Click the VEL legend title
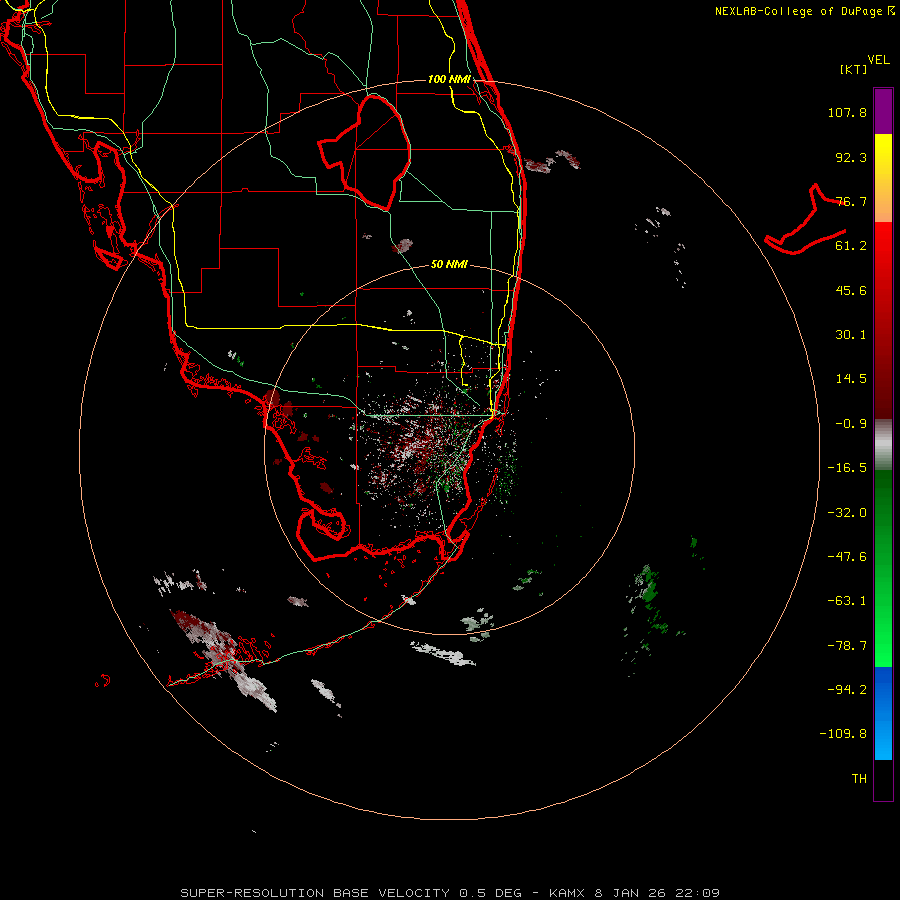 [x=878, y=60]
